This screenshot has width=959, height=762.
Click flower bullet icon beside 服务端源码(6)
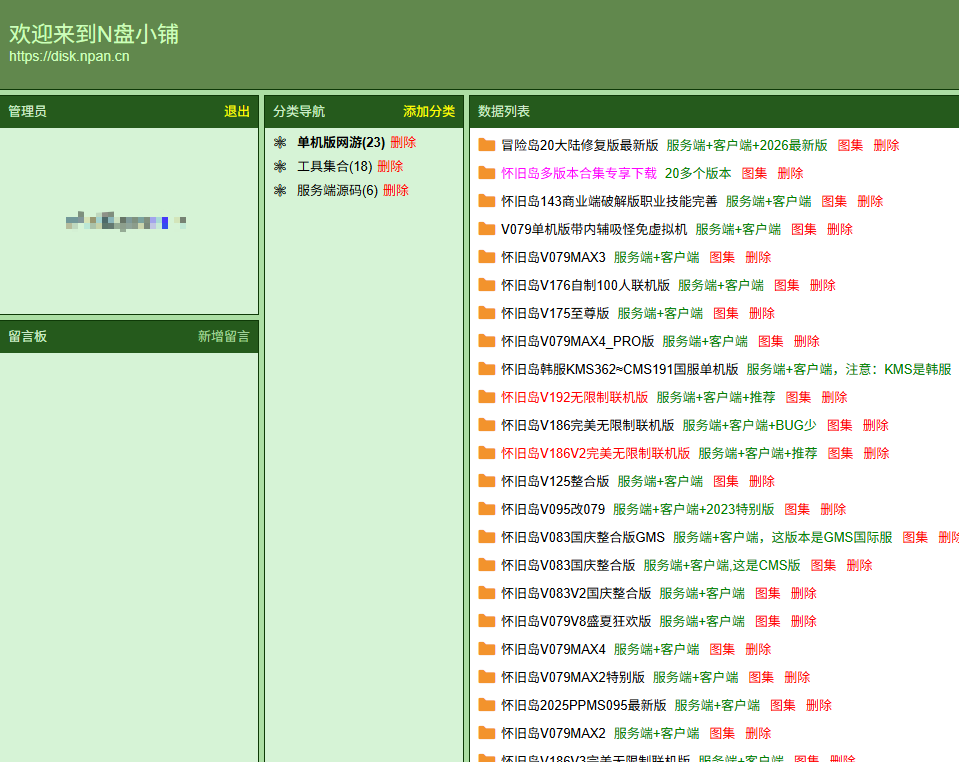coord(280,190)
